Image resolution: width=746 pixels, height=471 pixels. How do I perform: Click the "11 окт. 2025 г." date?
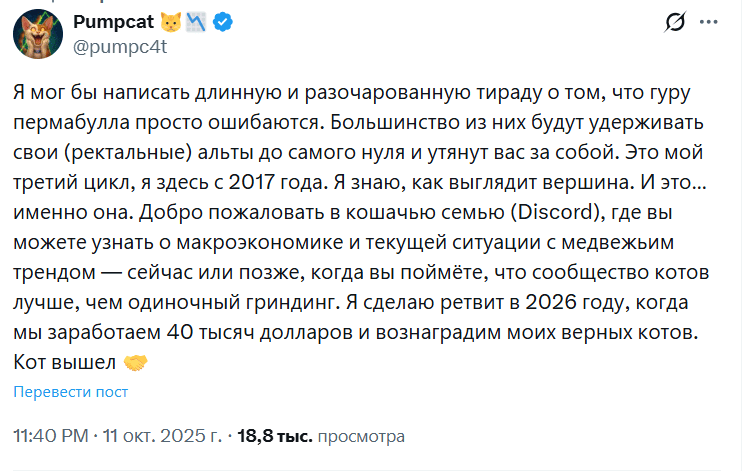162,436
